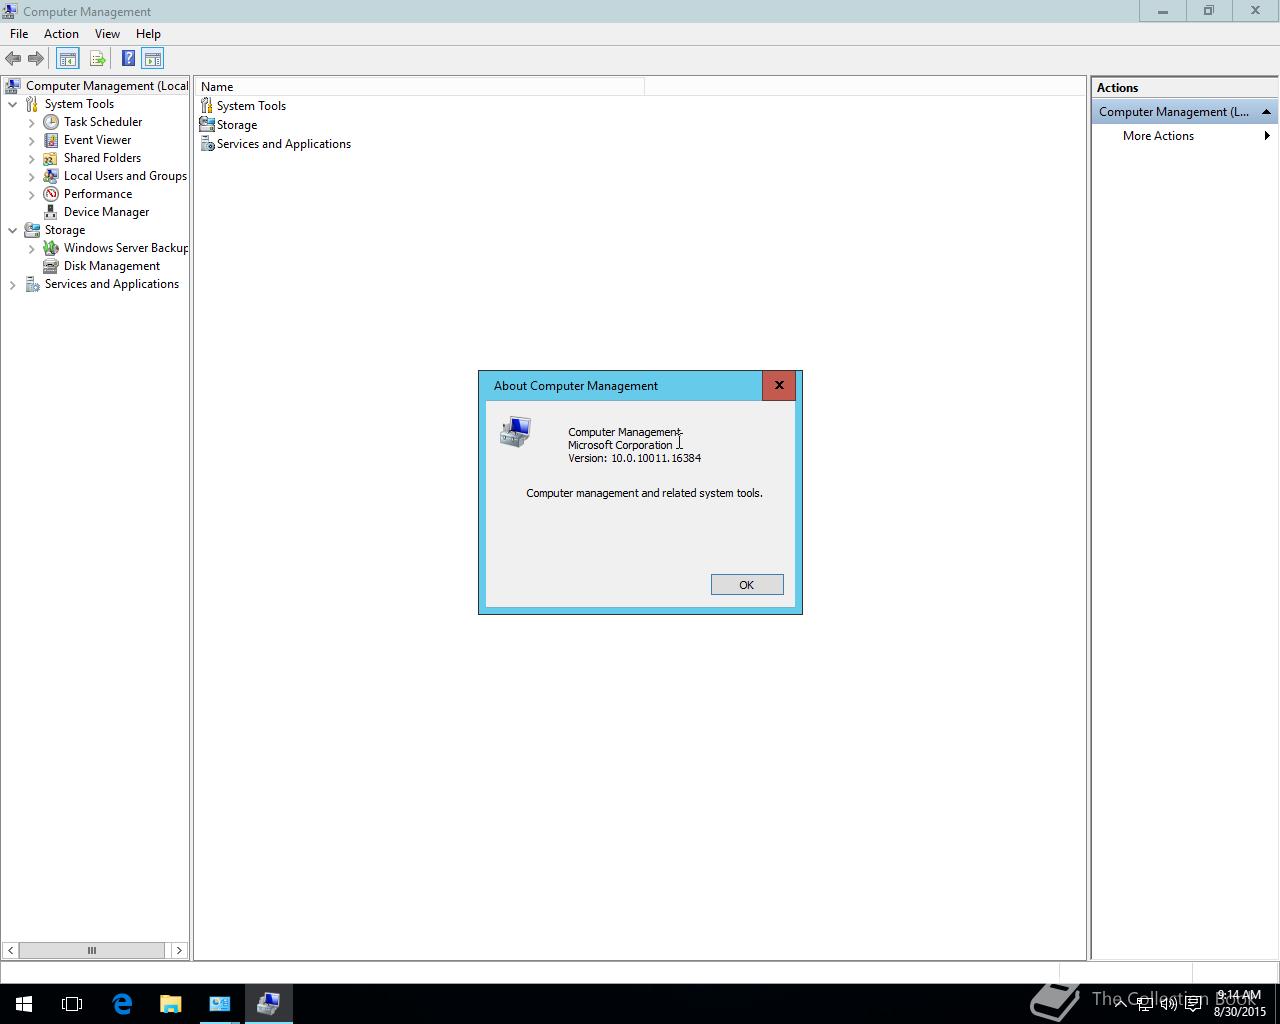Image resolution: width=1280 pixels, height=1024 pixels.
Task: Select Disk Management label in tree
Action: click(112, 266)
